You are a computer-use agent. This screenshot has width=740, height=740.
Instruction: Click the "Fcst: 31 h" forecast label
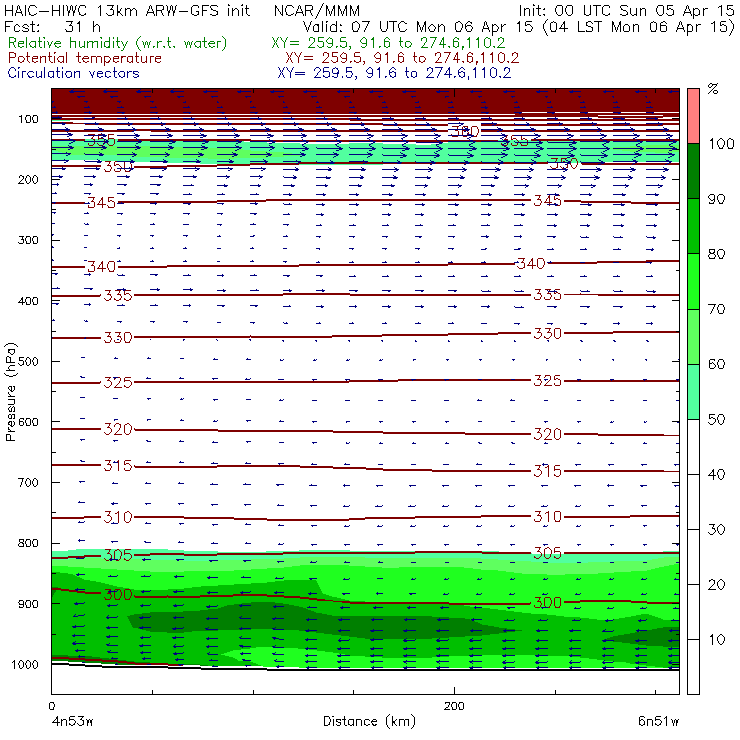[x=52, y=27]
